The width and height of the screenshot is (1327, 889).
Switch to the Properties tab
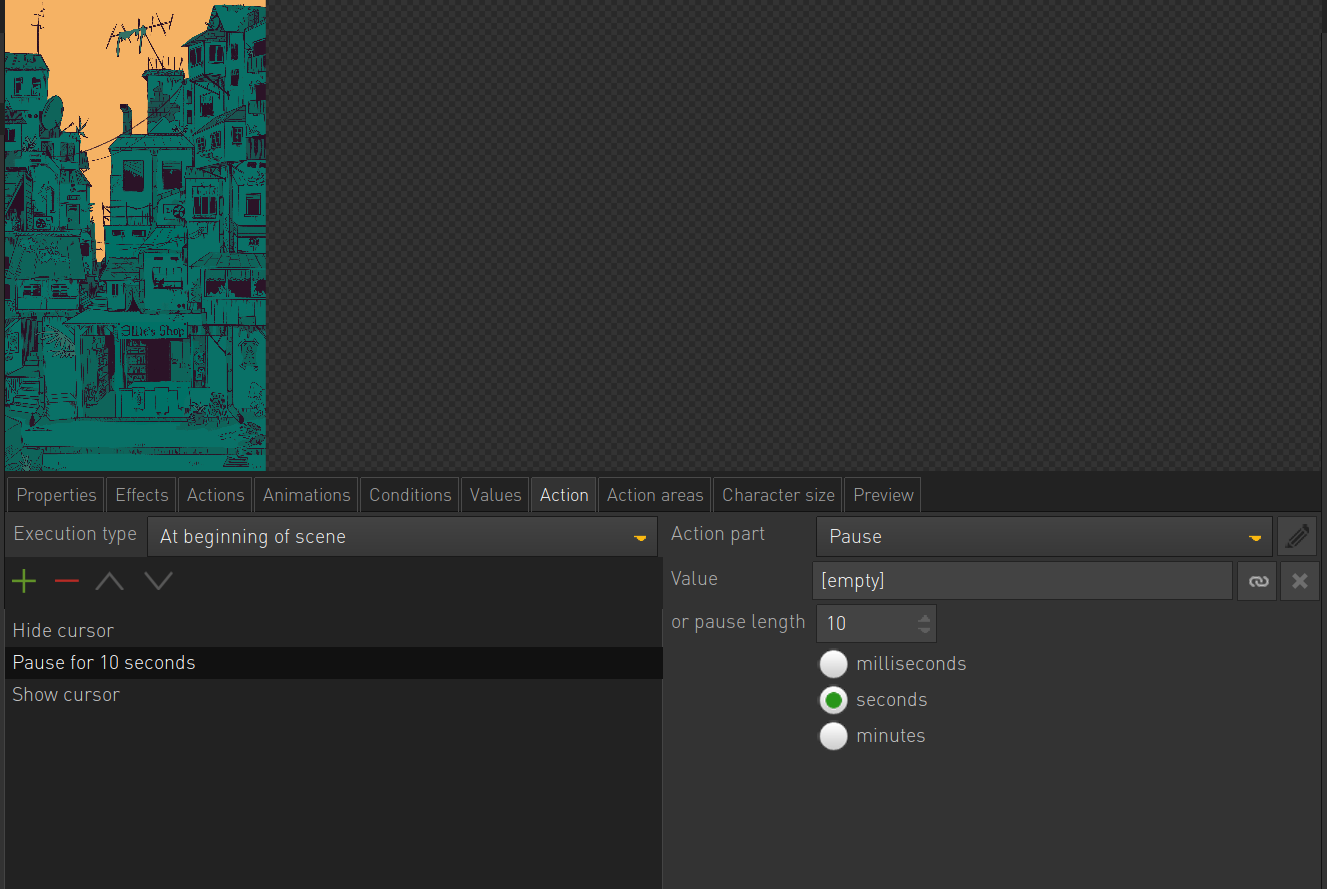pos(56,495)
